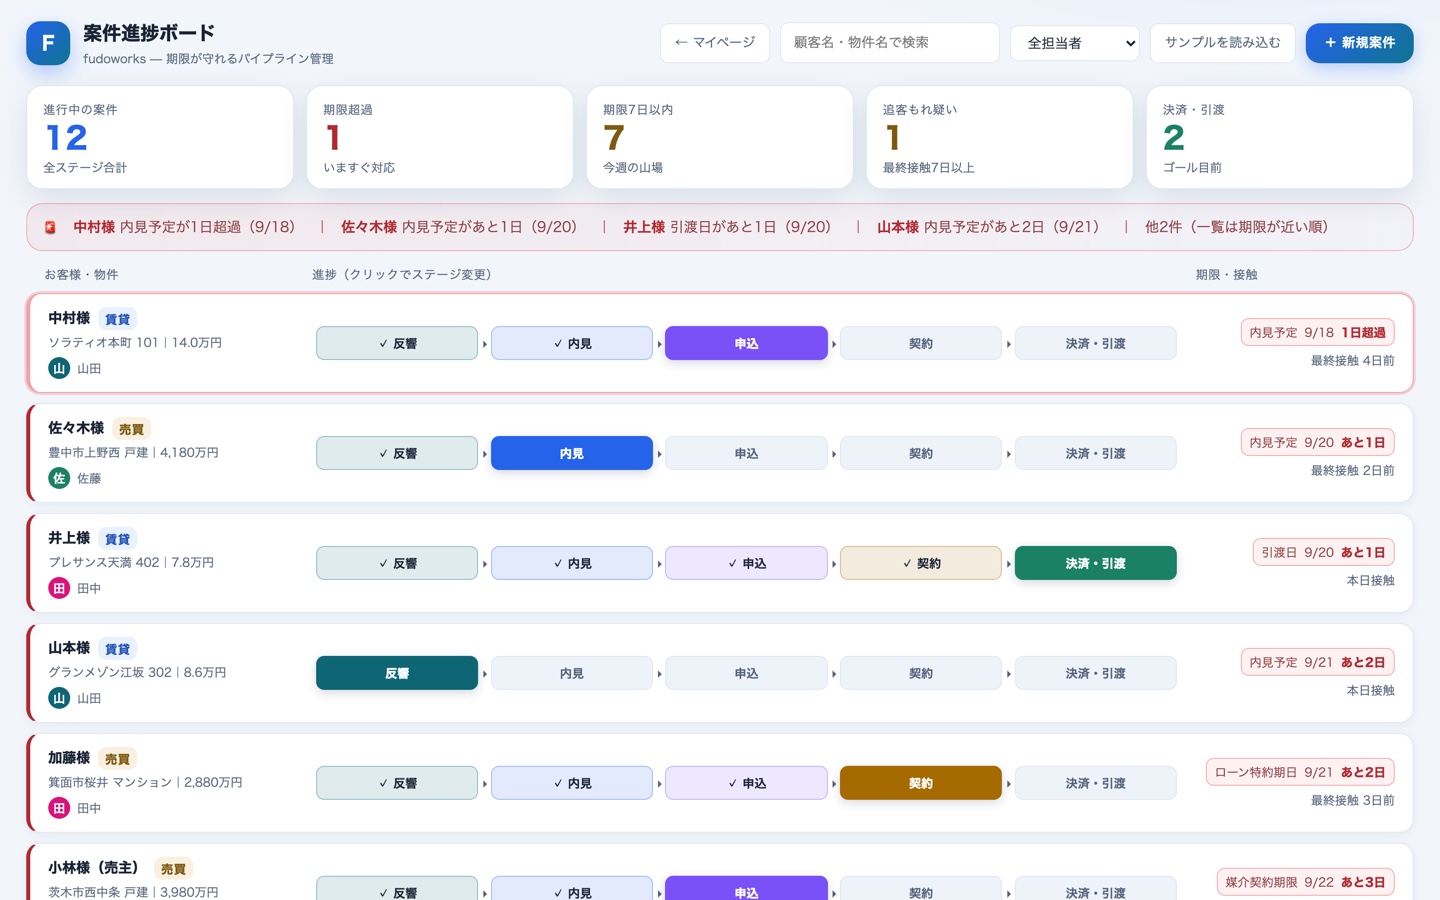This screenshot has width=1440, height=900.
Task: Click the 井上様 引渡日 alert in the banner
Action: (727, 227)
